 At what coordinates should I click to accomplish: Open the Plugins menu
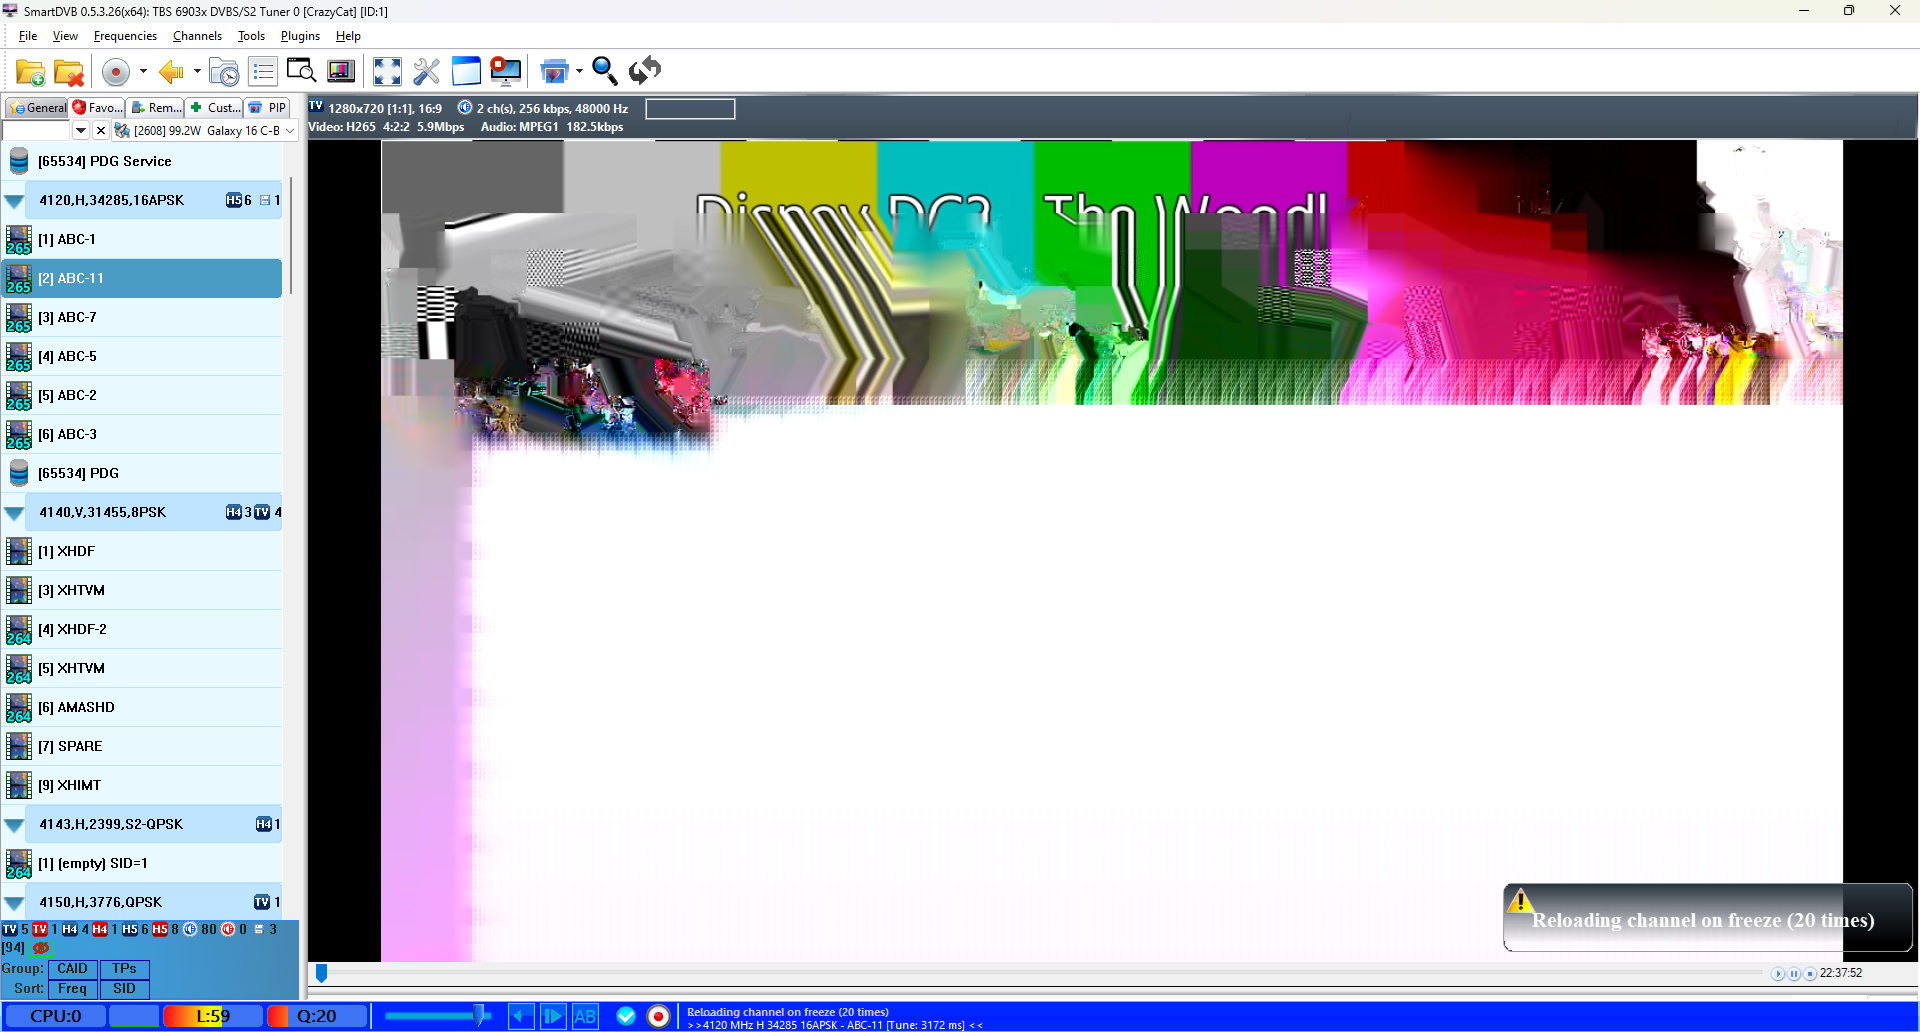[300, 36]
